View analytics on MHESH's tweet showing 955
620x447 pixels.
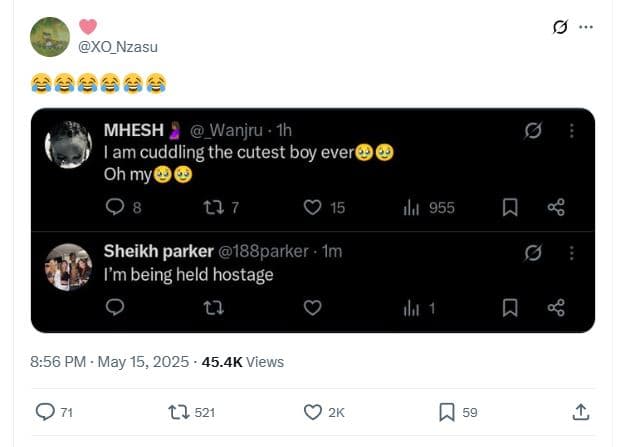tap(411, 207)
